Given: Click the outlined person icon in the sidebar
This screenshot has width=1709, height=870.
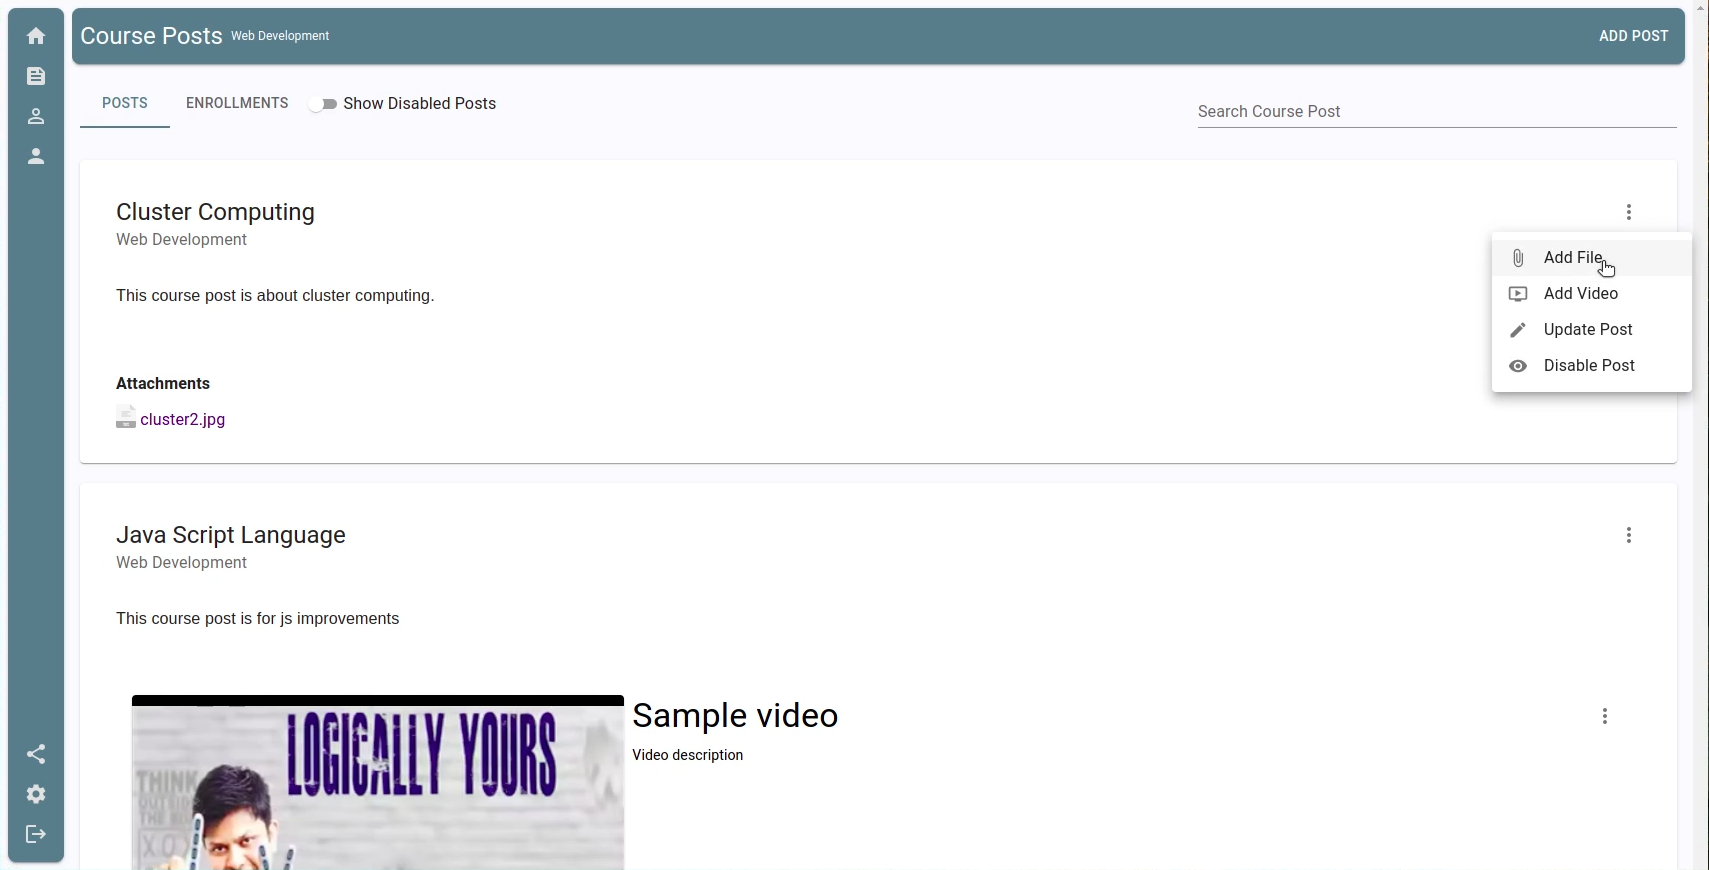Looking at the screenshot, I should click(36, 116).
